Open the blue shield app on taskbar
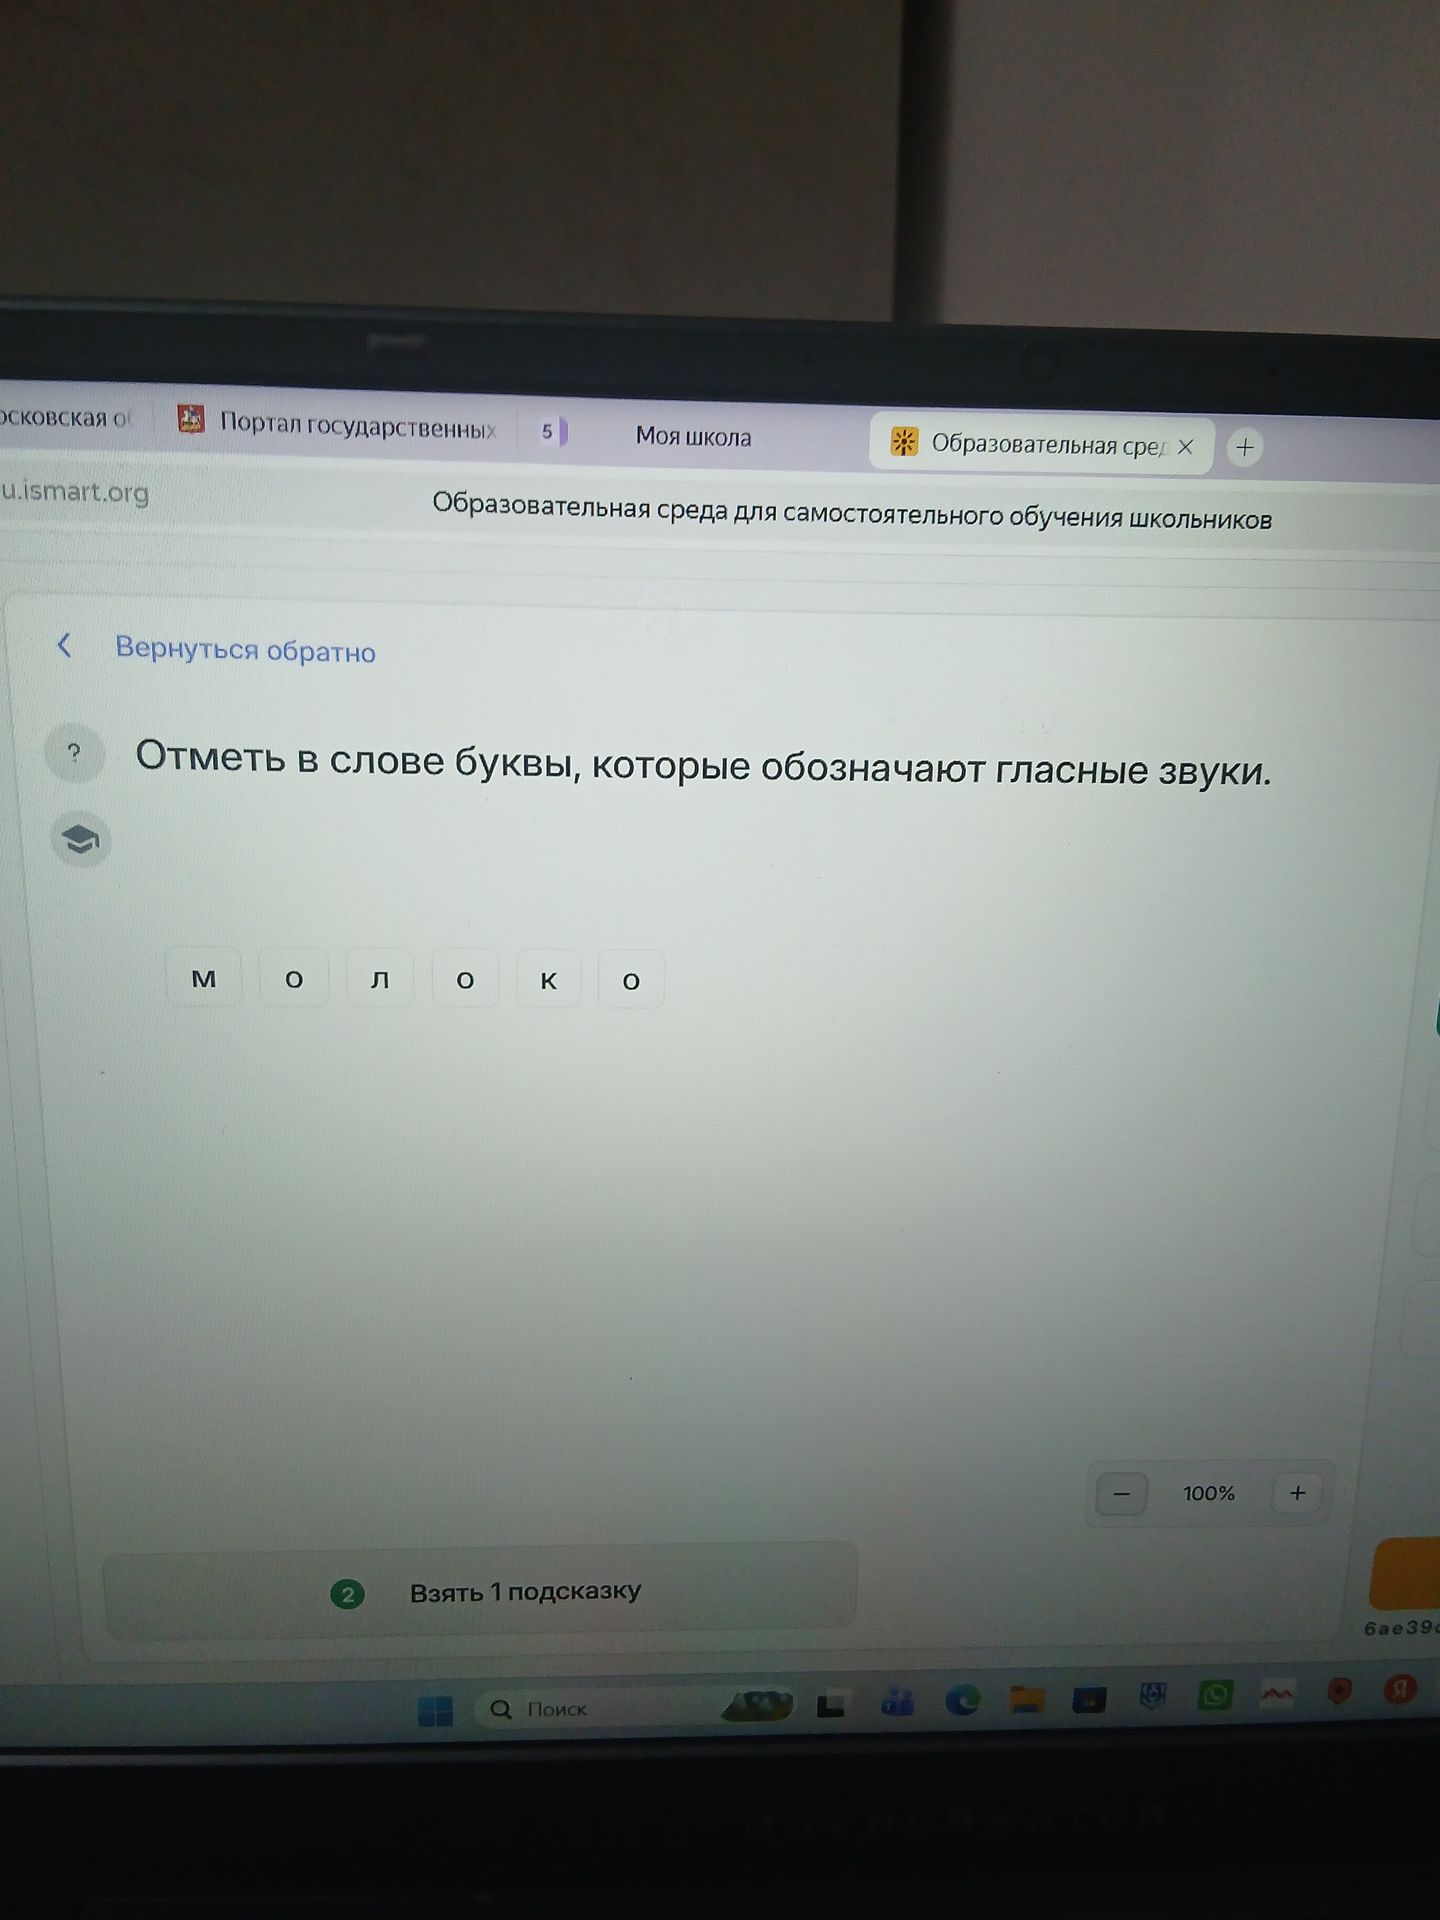The image size is (1440, 1920). pyautogui.click(x=1153, y=1696)
